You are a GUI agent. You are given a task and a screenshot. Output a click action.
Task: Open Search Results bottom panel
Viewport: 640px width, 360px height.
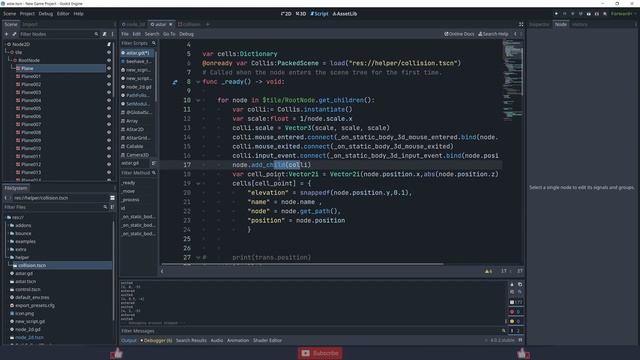(191, 340)
